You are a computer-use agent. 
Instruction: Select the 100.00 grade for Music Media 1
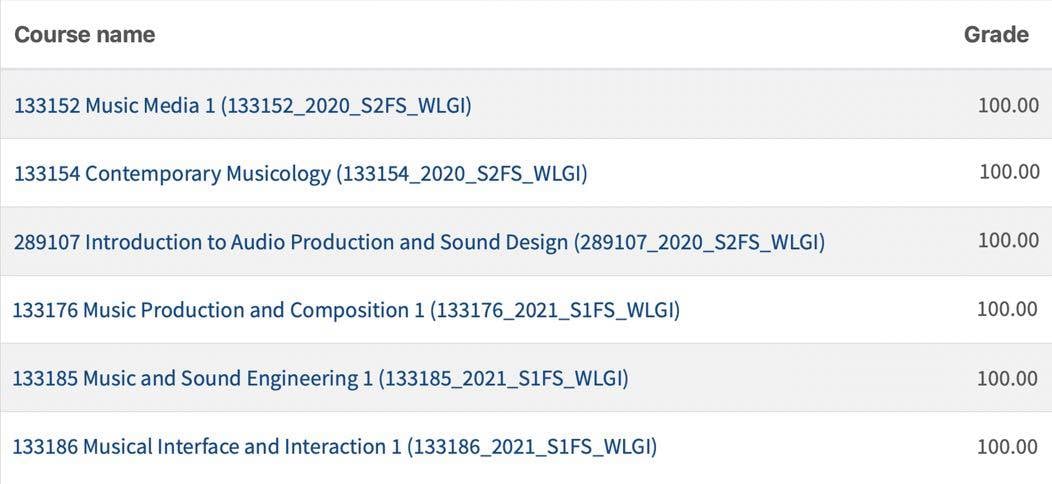[x=1008, y=105]
